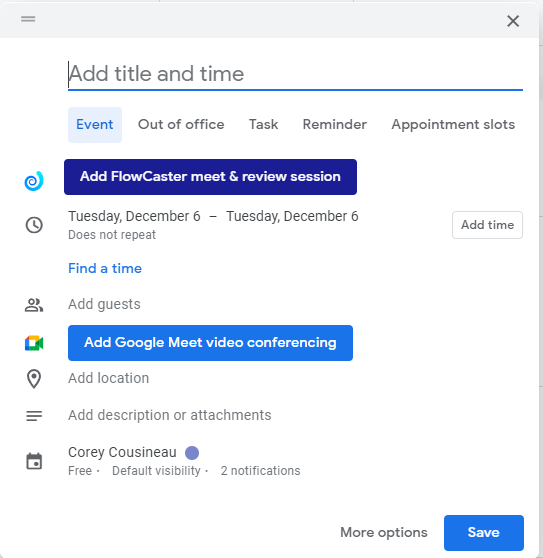The height and width of the screenshot is (558, 543).
Task: Click the Add time button
Action: (487, 225)
